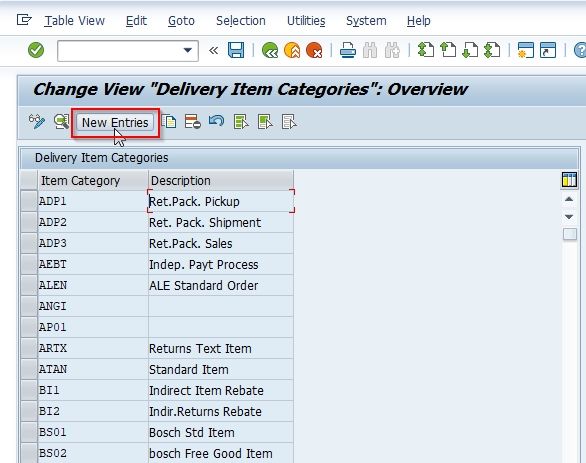Open the Utilities menu

[306, 21]
